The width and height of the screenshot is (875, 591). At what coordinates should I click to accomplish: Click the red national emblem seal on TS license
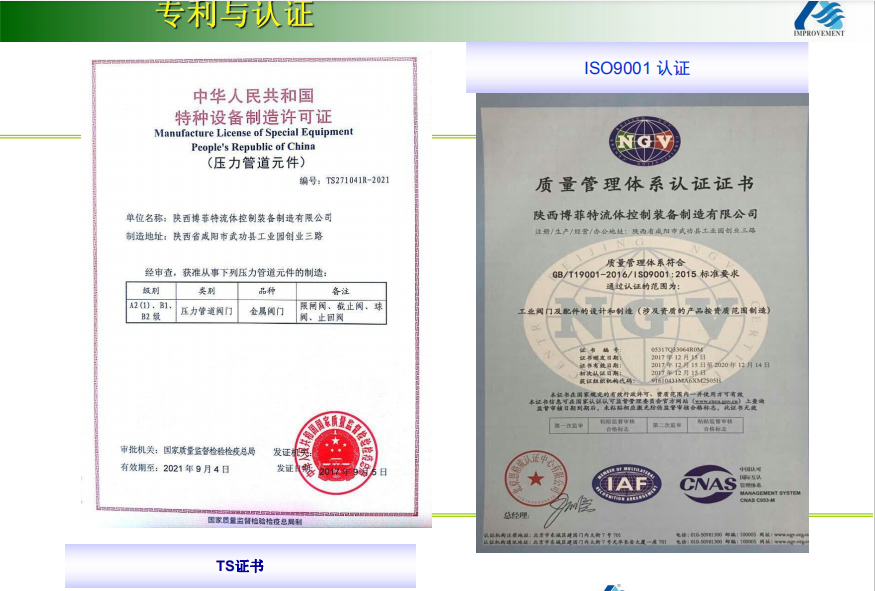click(x=336, y=453)
